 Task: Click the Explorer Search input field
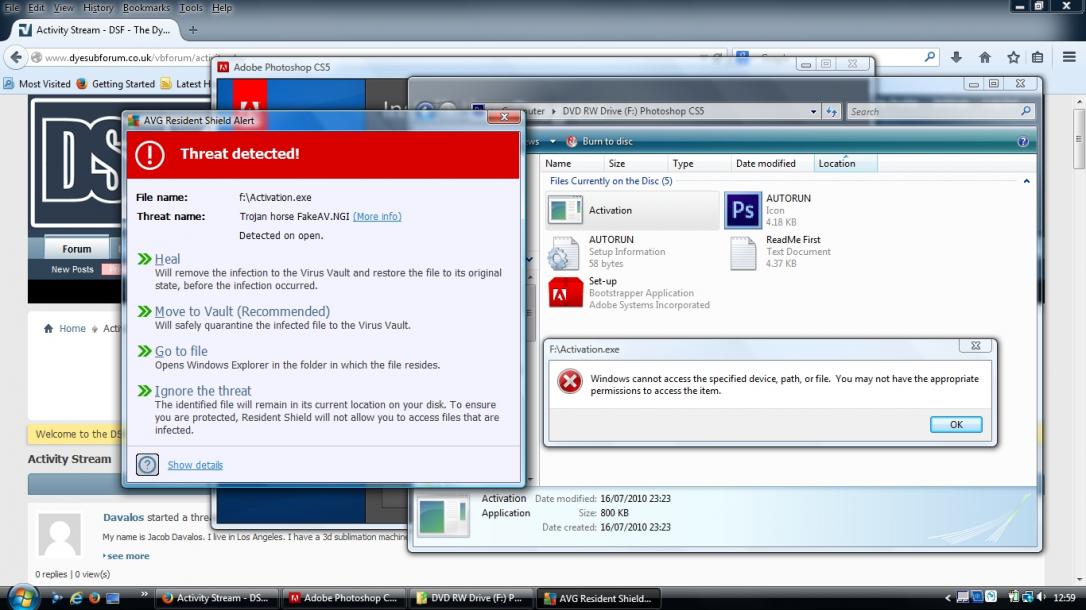(x=940, y=111)
